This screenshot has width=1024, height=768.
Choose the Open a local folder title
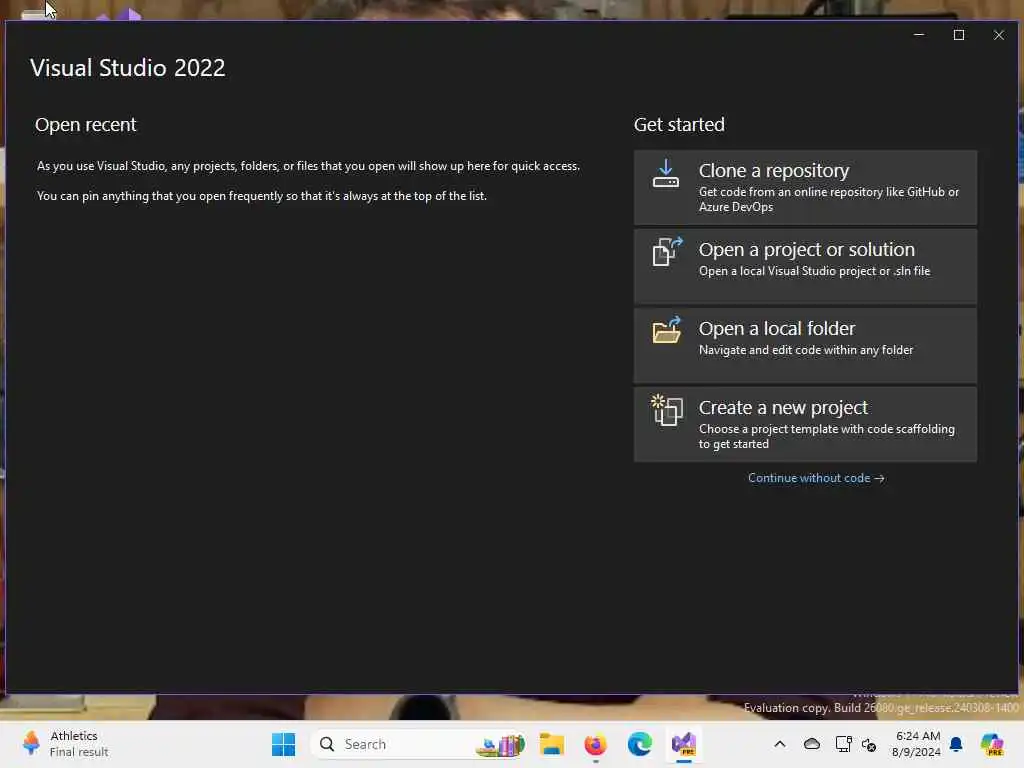click(776, 328)
